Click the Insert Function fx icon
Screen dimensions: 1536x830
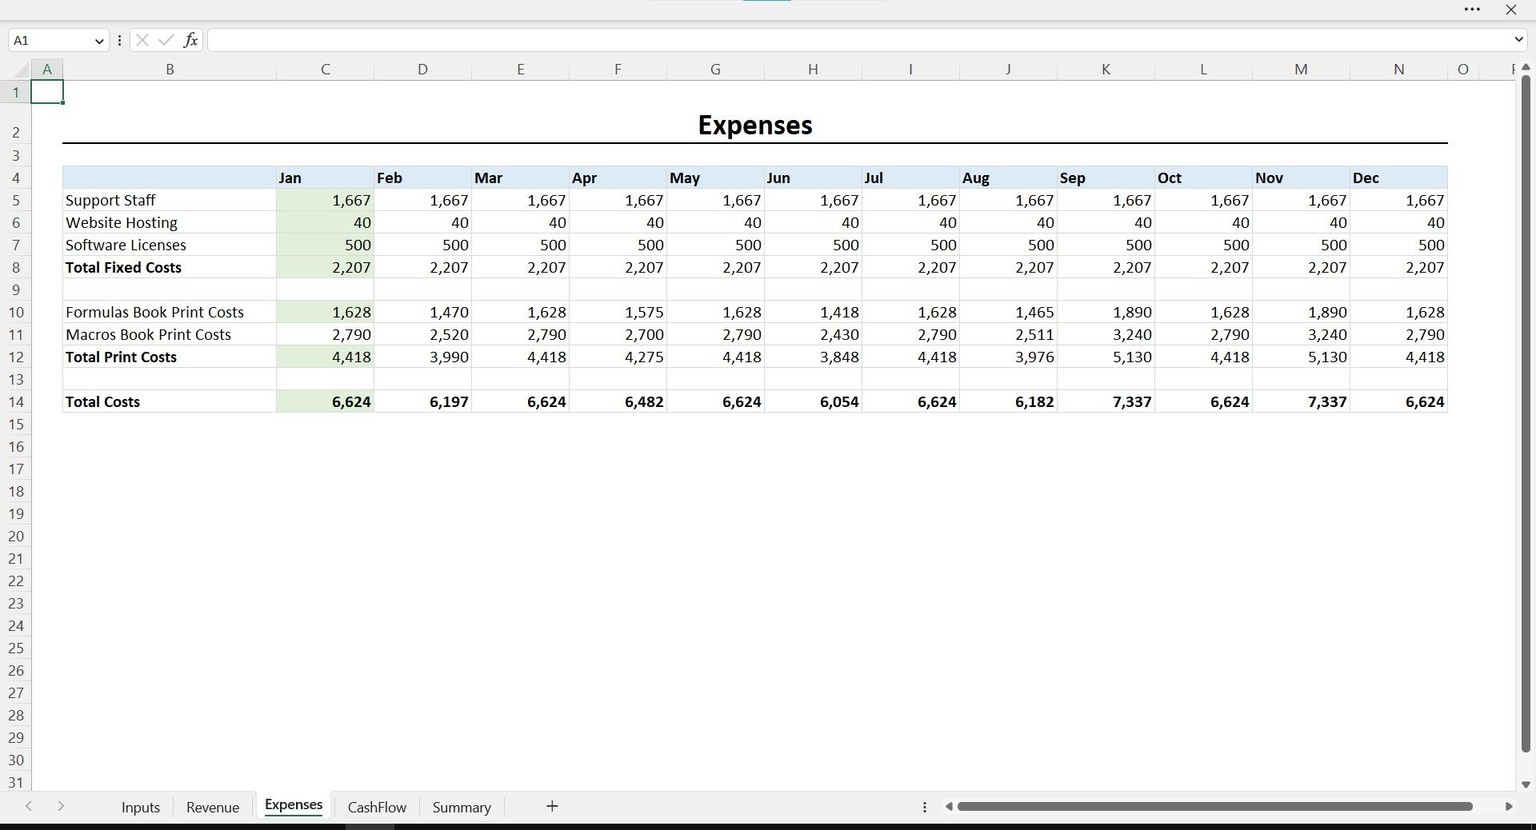190,40
